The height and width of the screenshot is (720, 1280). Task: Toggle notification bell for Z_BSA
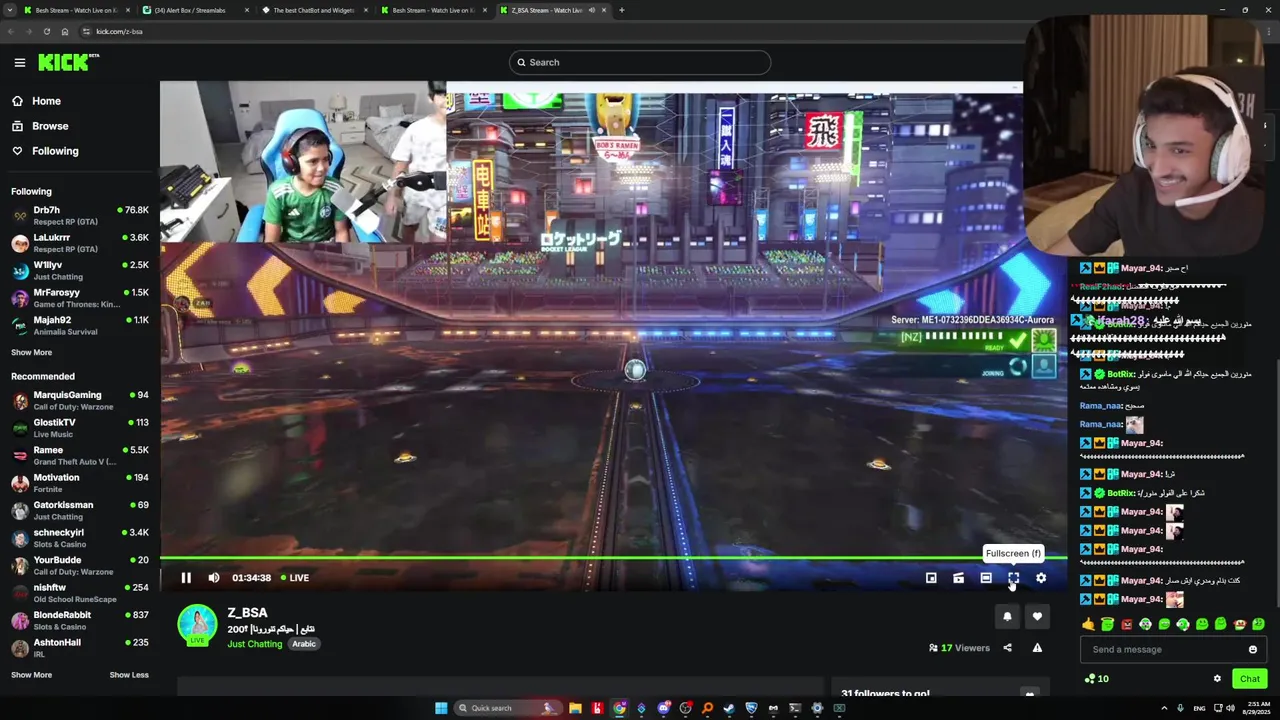[x=1007, y=617]
